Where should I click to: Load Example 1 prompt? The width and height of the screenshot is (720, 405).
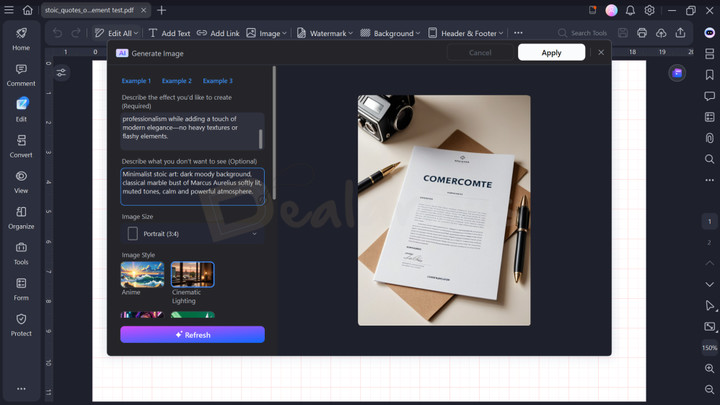[x=136, y=81]
